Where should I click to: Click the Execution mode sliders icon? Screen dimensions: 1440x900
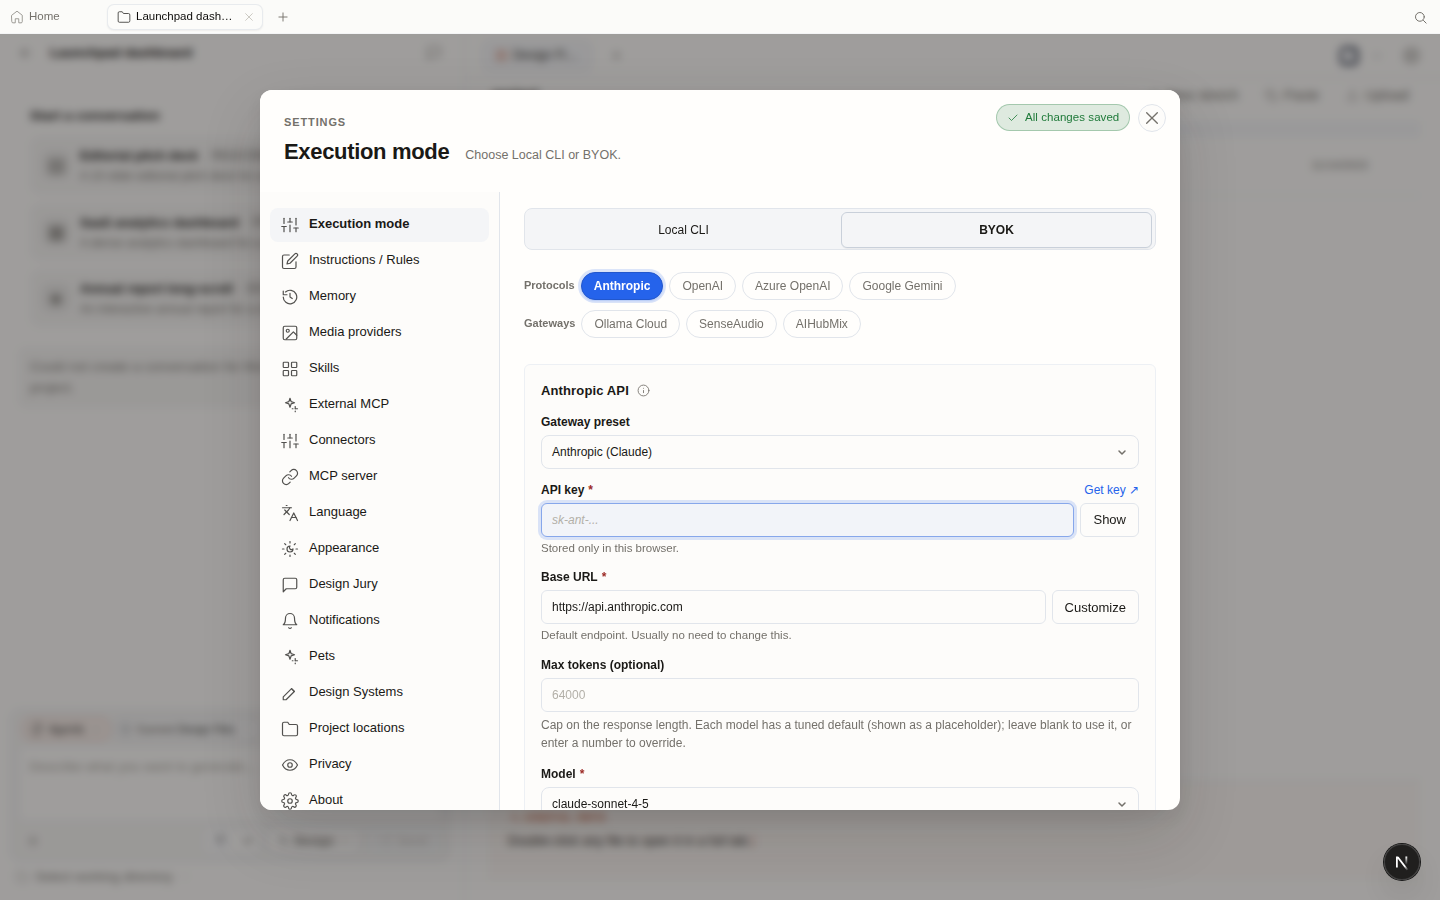coord(290,225)
